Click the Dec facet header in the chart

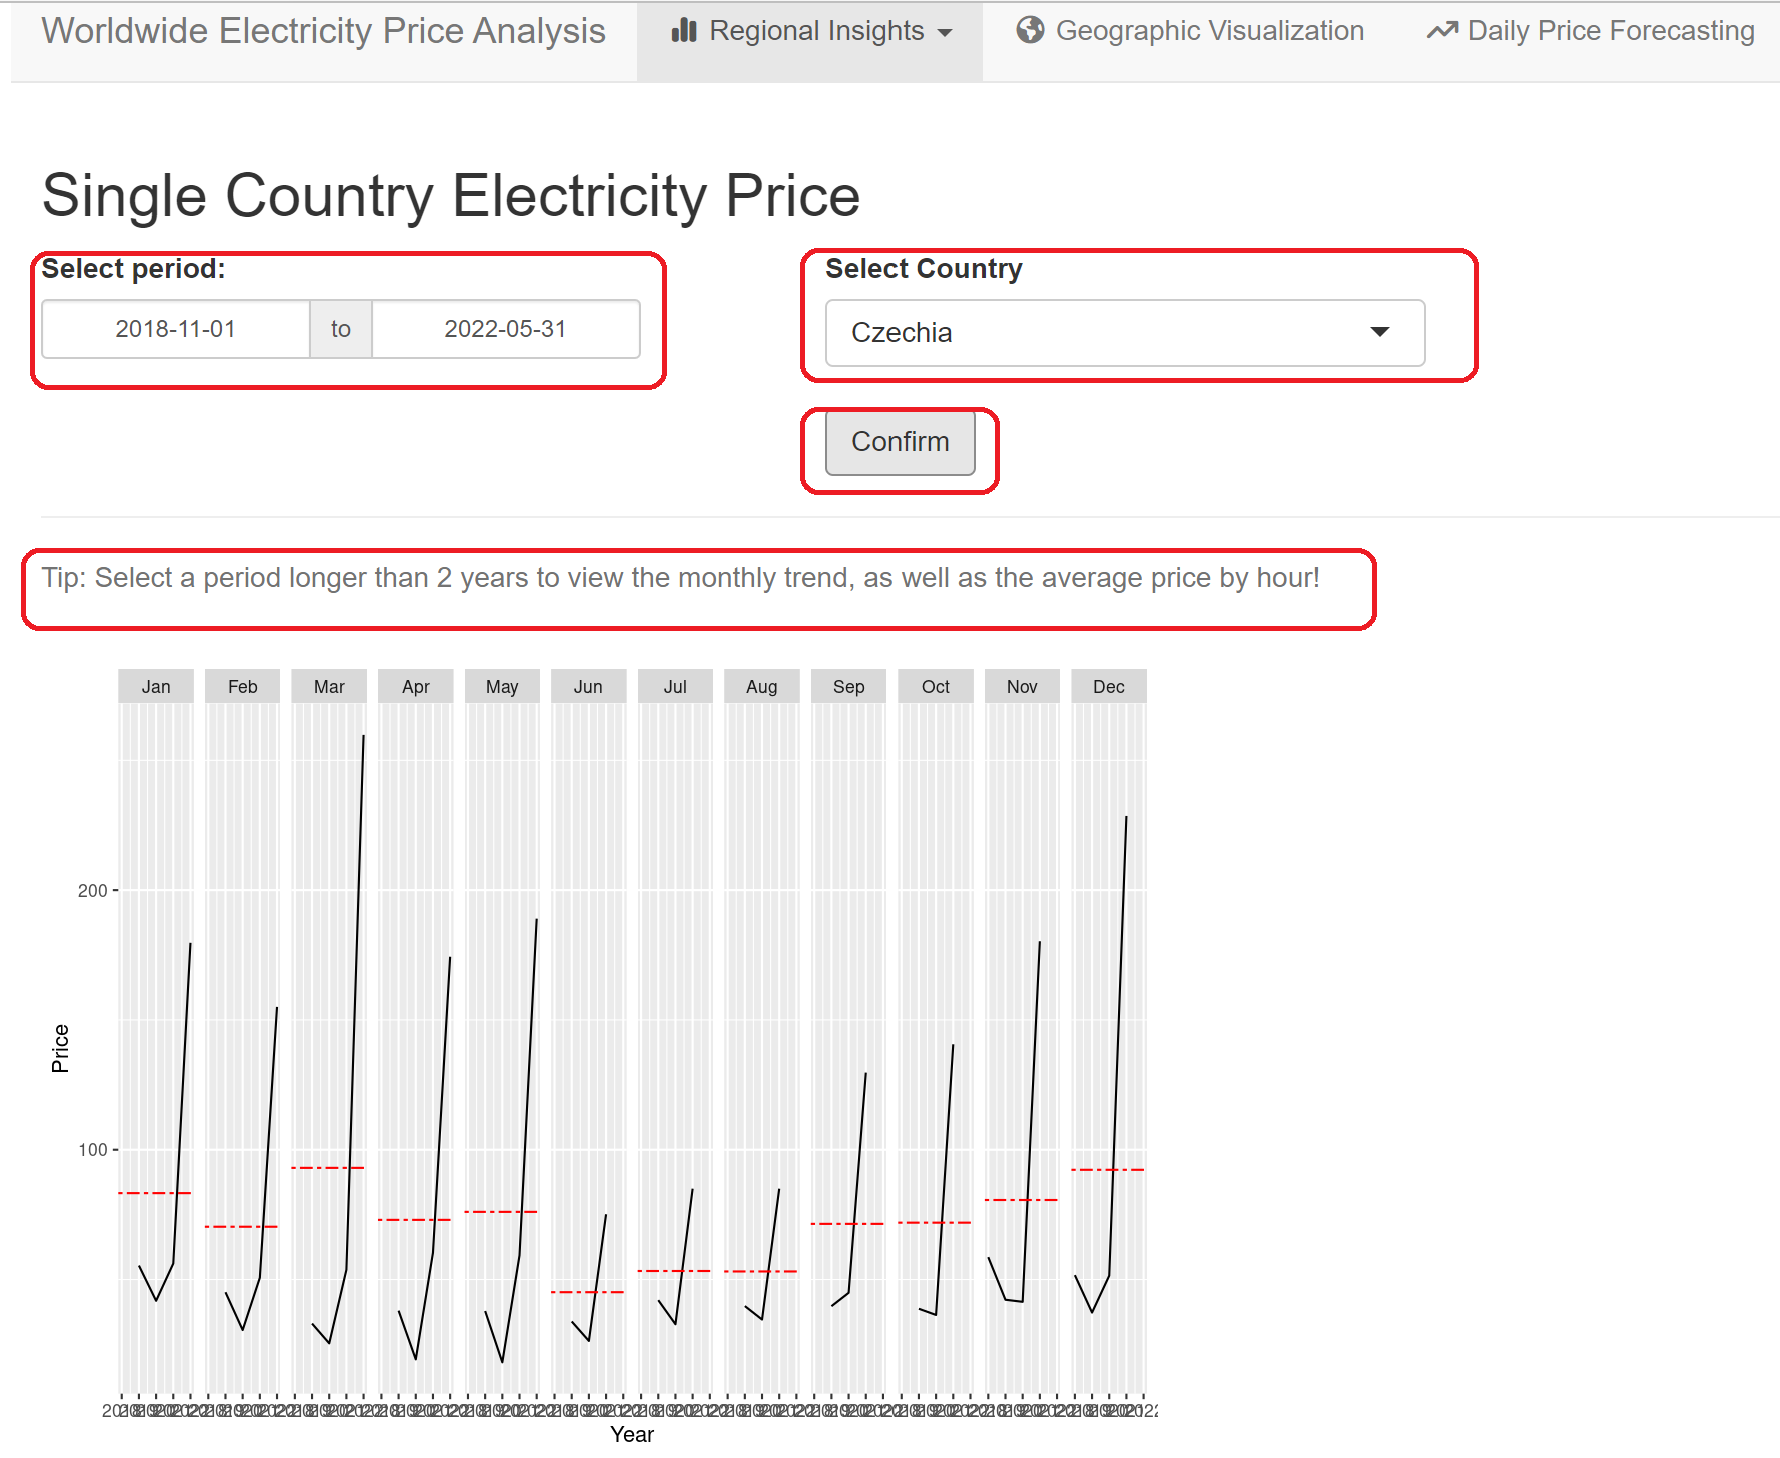(1108, 686)
